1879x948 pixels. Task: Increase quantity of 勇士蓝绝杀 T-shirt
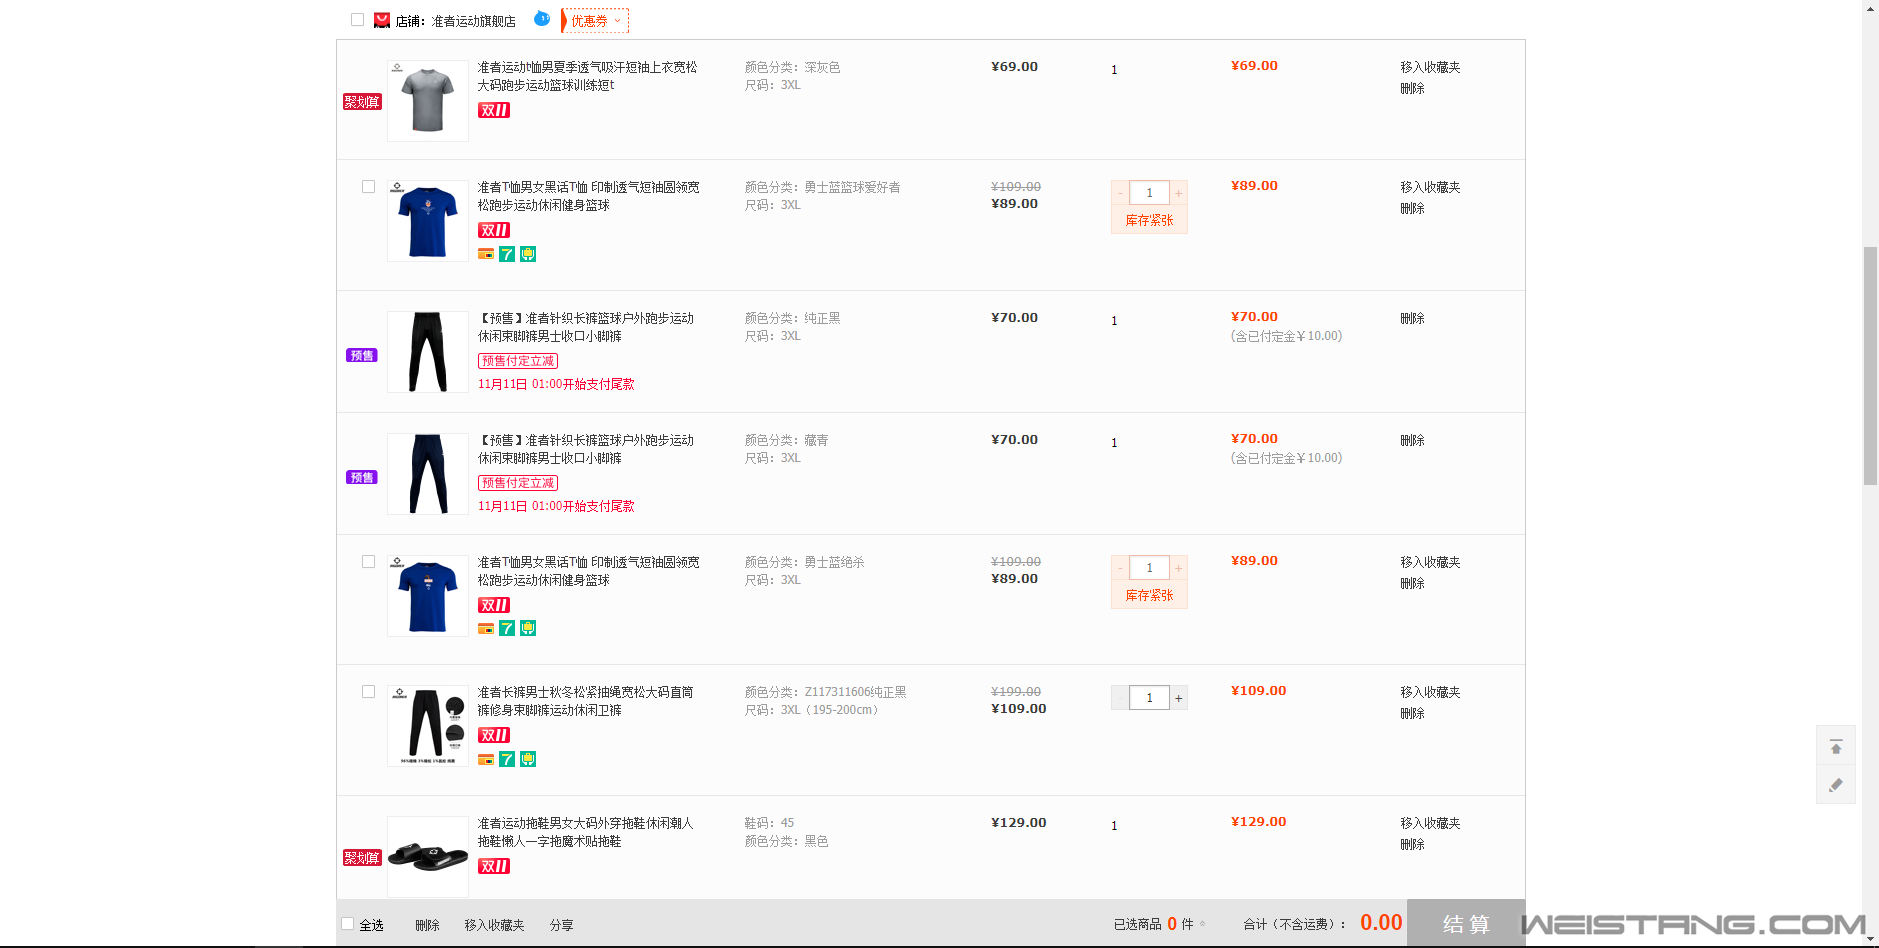coord(1179,568)
